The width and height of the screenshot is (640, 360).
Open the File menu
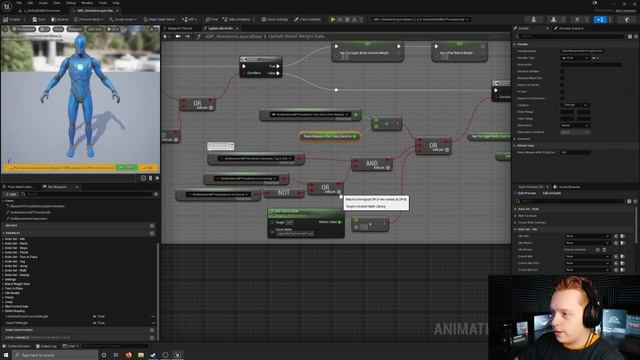coord(19,3)
